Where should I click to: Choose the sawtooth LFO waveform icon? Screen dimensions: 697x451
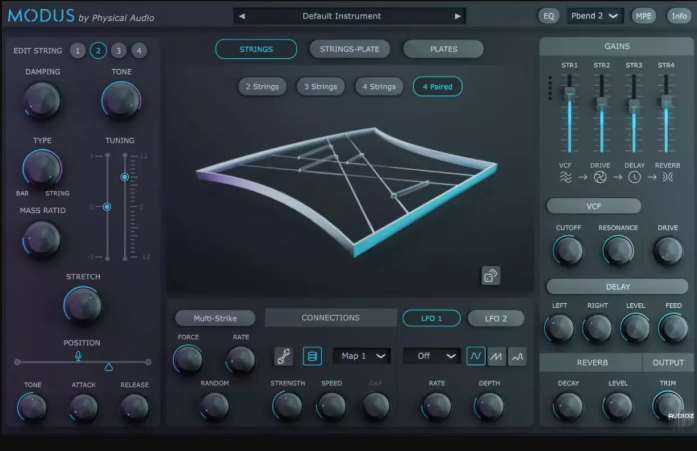(x=497, y=356)
